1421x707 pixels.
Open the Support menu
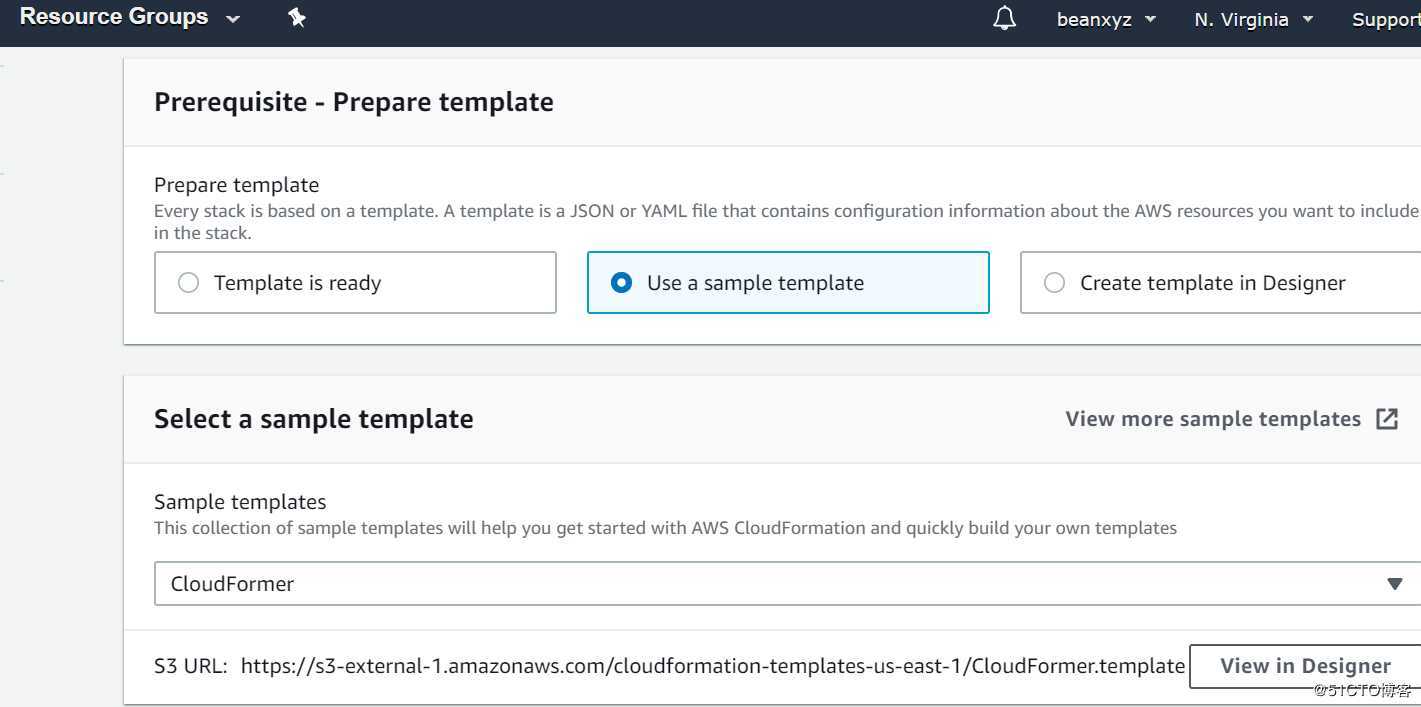[x=1386, y=19]
